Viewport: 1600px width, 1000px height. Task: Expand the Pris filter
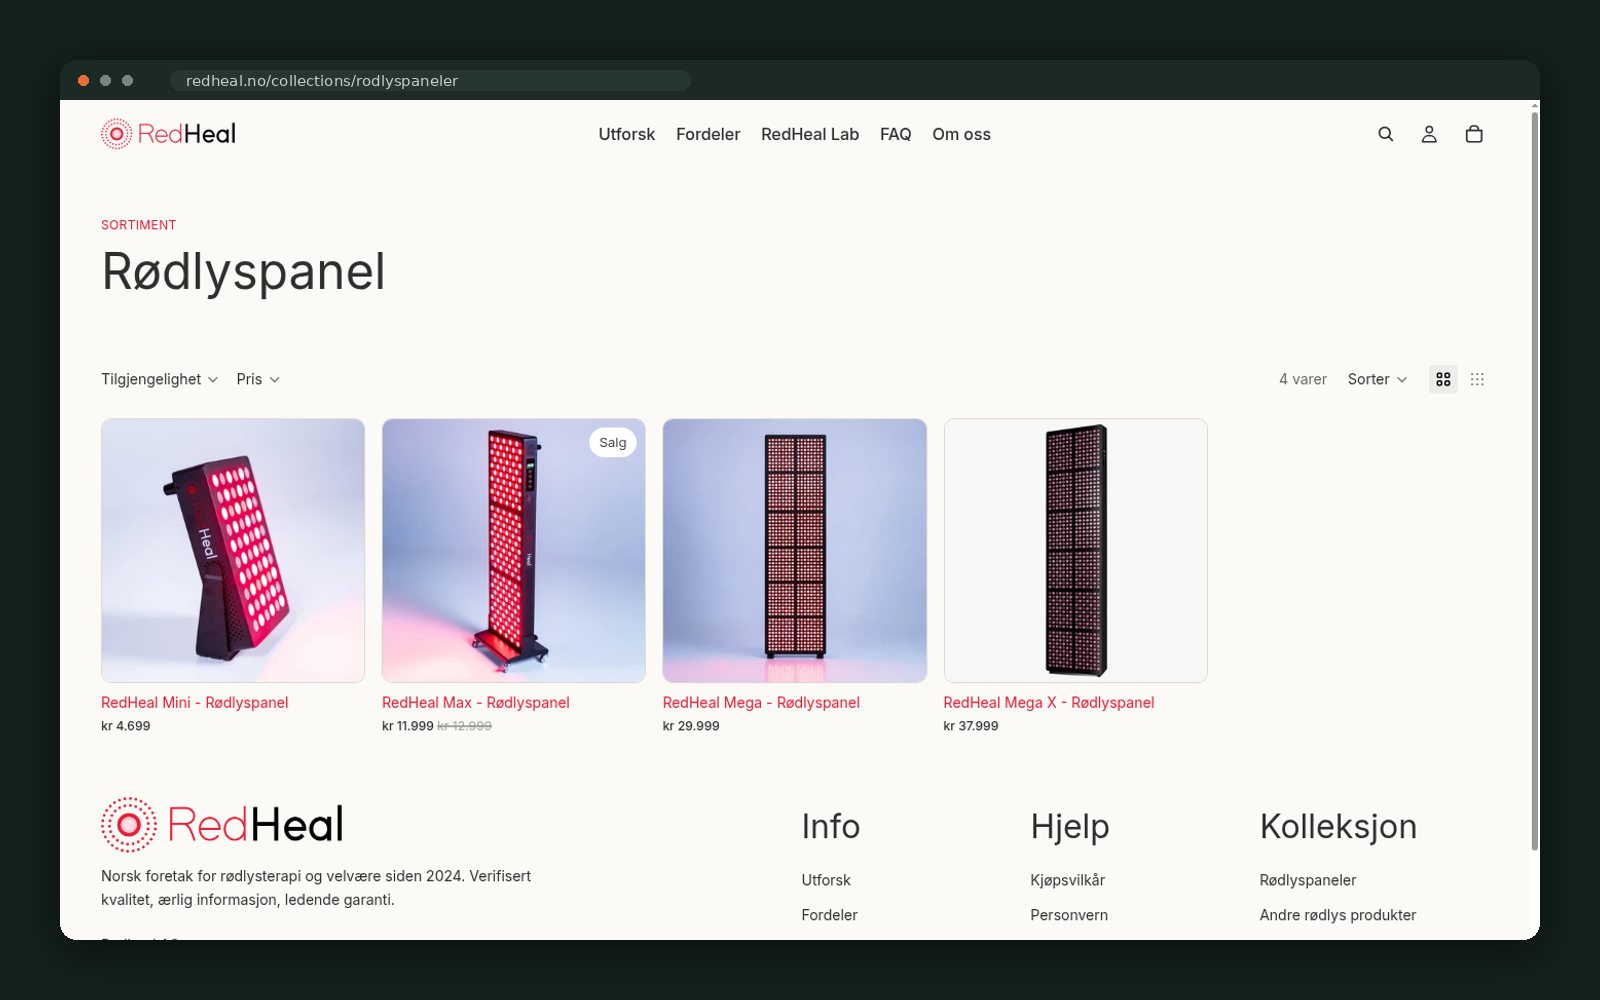tap(258, 379)
